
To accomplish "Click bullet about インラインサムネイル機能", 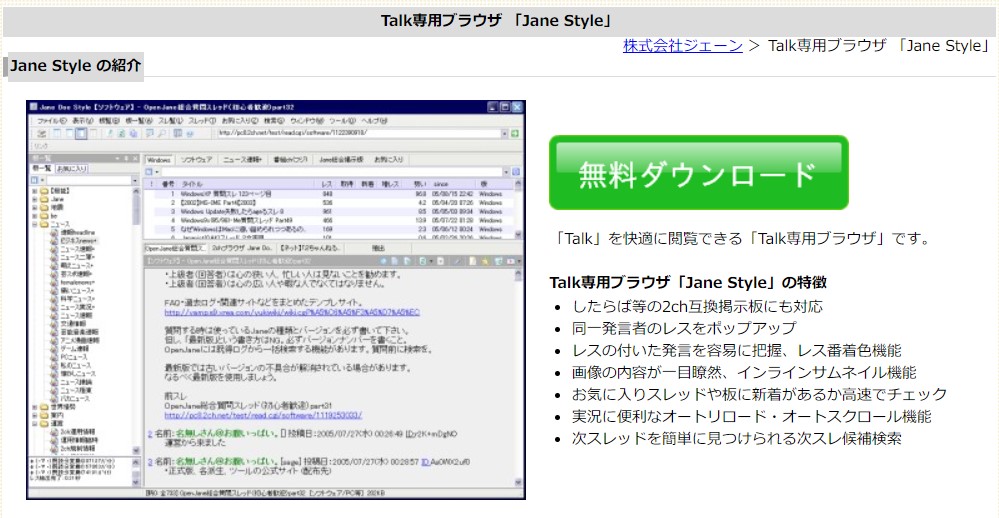I will click(x=744, y=372).
